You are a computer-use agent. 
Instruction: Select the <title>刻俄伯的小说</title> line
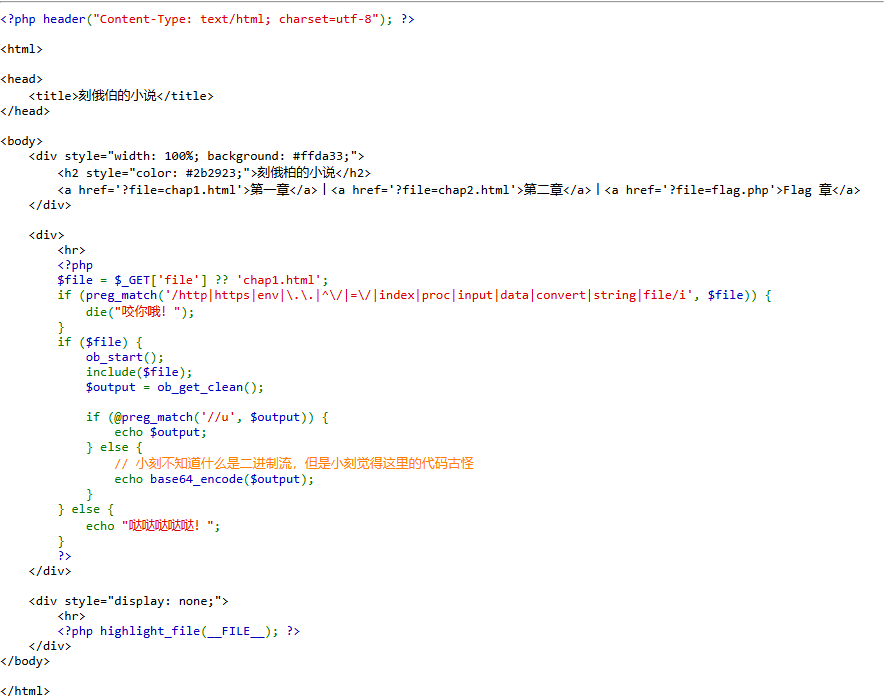pyautogui.click(x=121, y=96)
